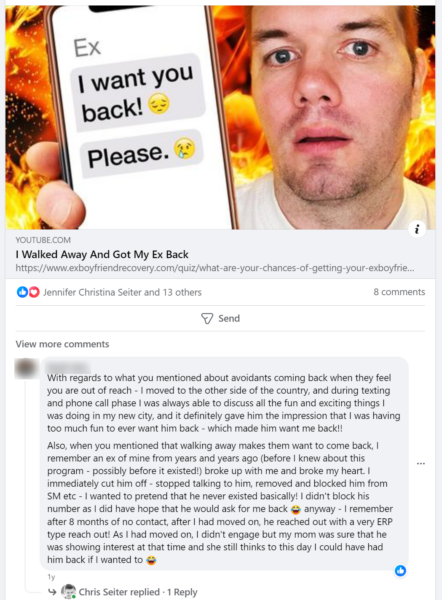Click the blurred commenter profile picture
The image size is (442, 600).
click(x=26, y=368)
